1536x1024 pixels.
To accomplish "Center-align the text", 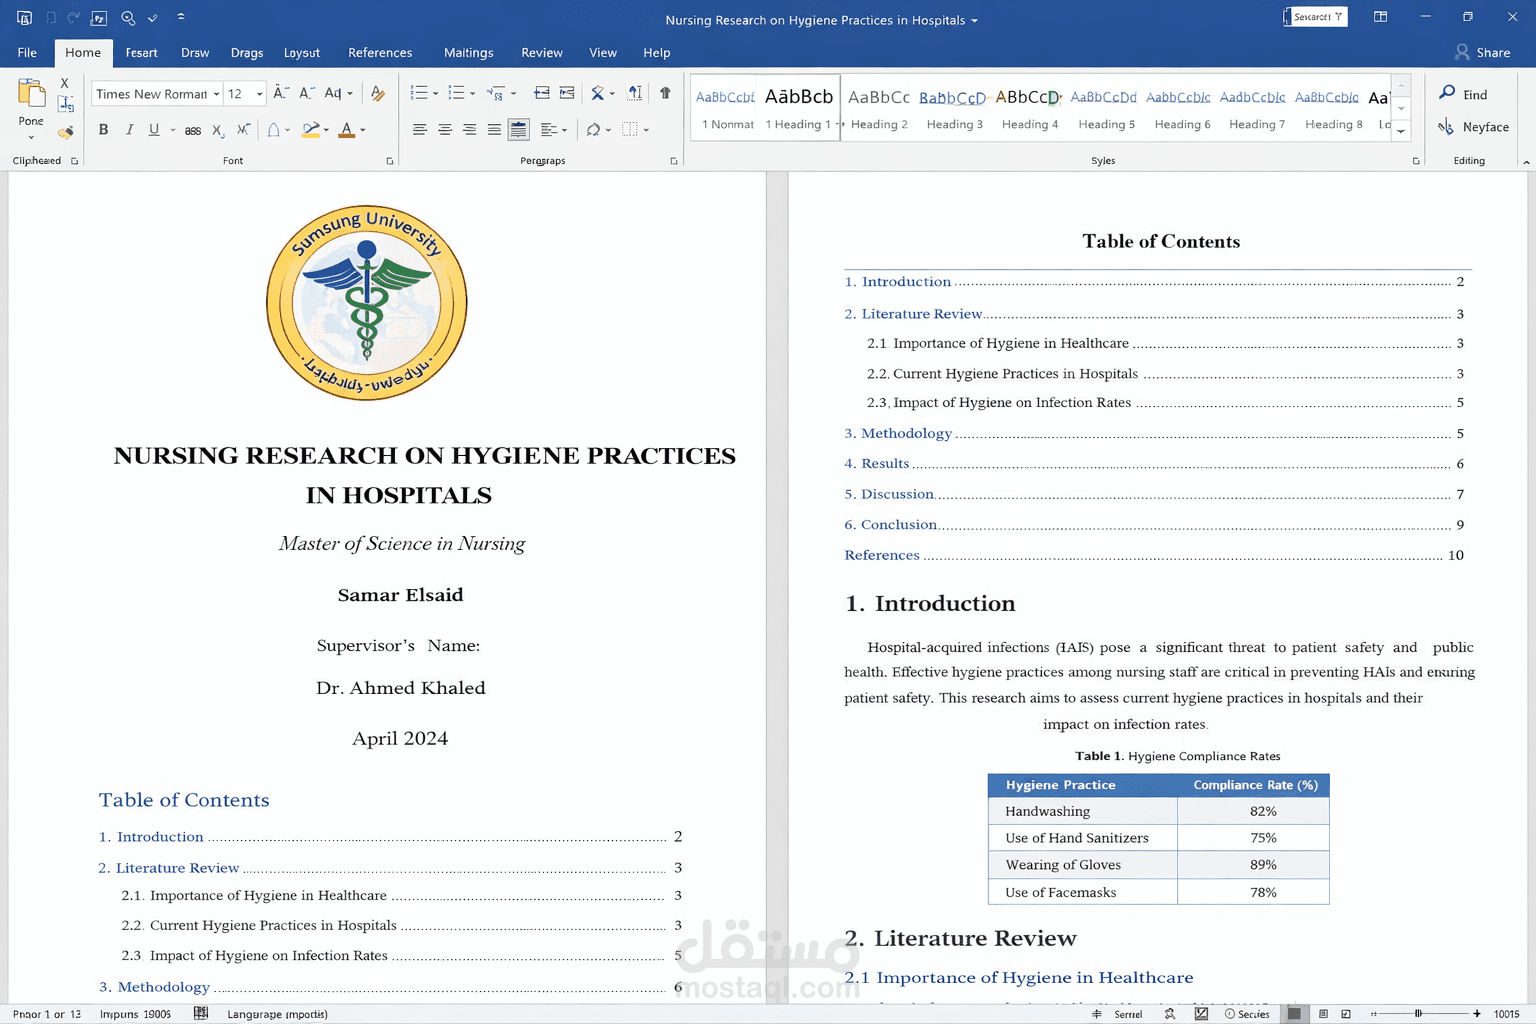I will pos(444,129).
